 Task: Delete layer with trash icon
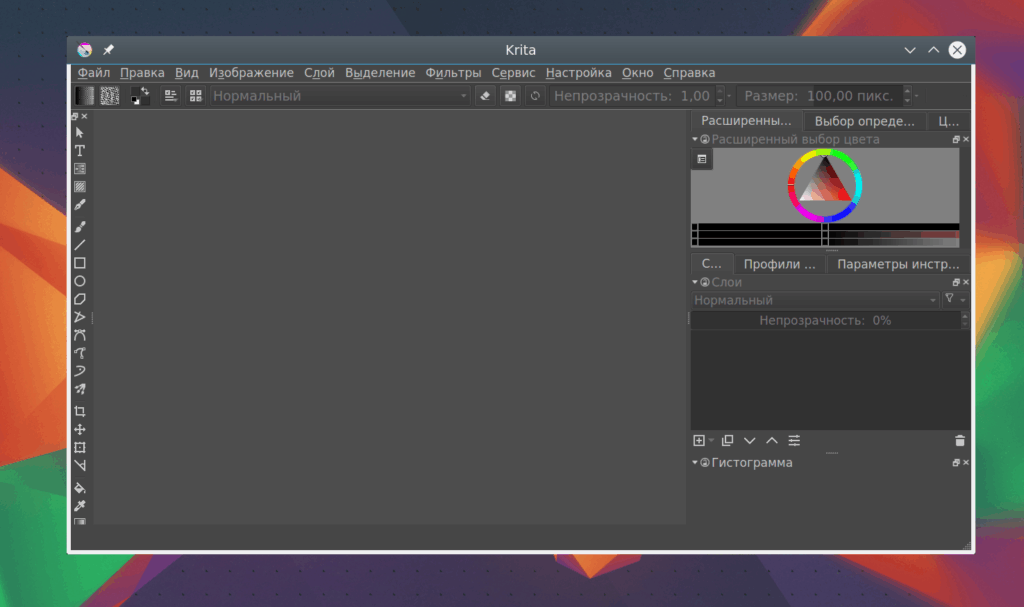[959, 440]
